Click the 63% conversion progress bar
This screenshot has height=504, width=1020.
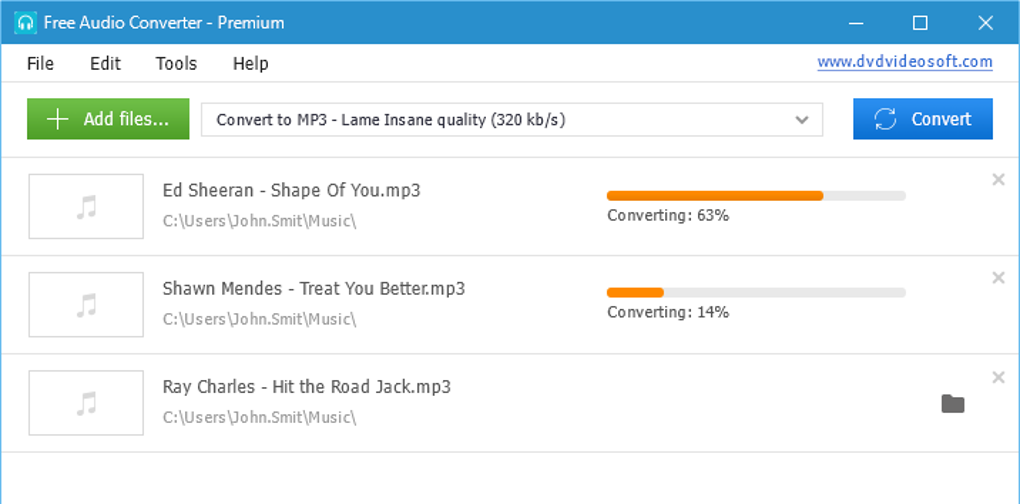[x=755, y=196]
